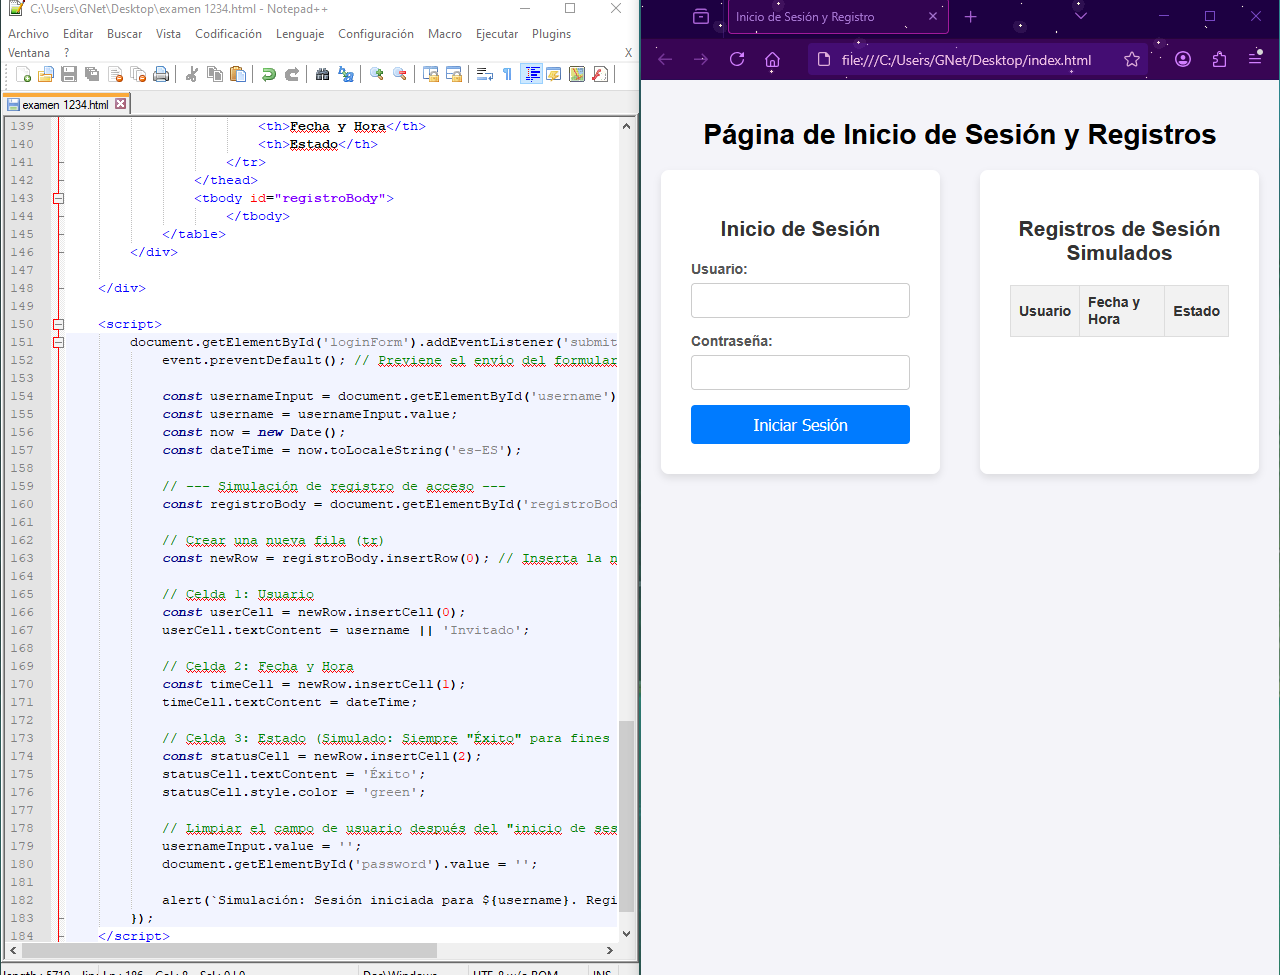Collapse the script block fold at line 150

coord(58,324)
